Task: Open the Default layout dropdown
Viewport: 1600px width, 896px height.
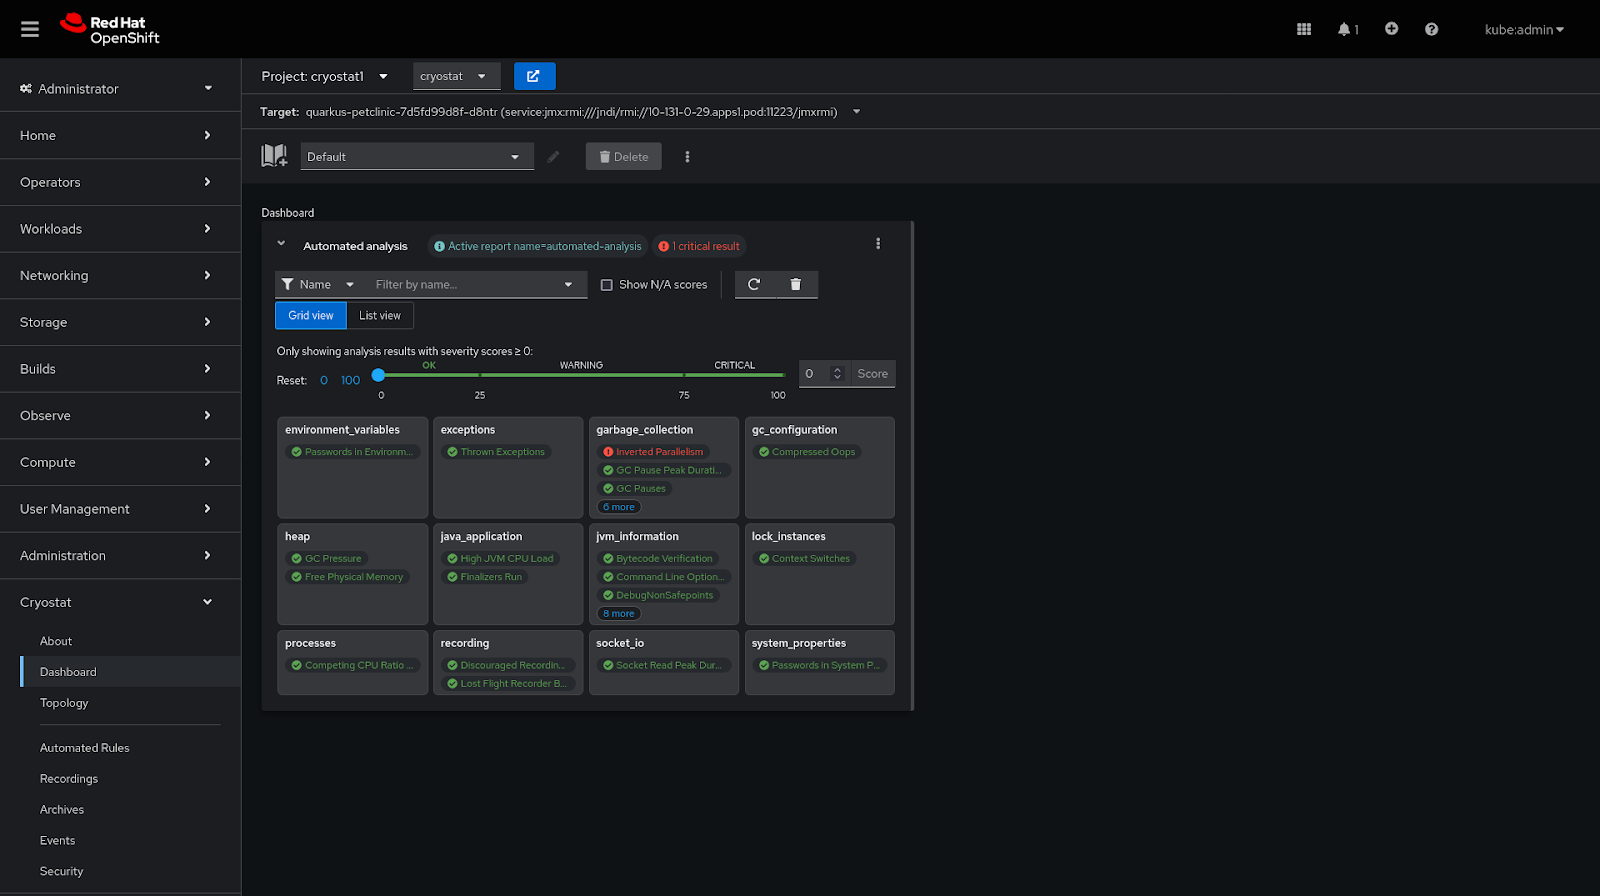Action: click(416, 157)
